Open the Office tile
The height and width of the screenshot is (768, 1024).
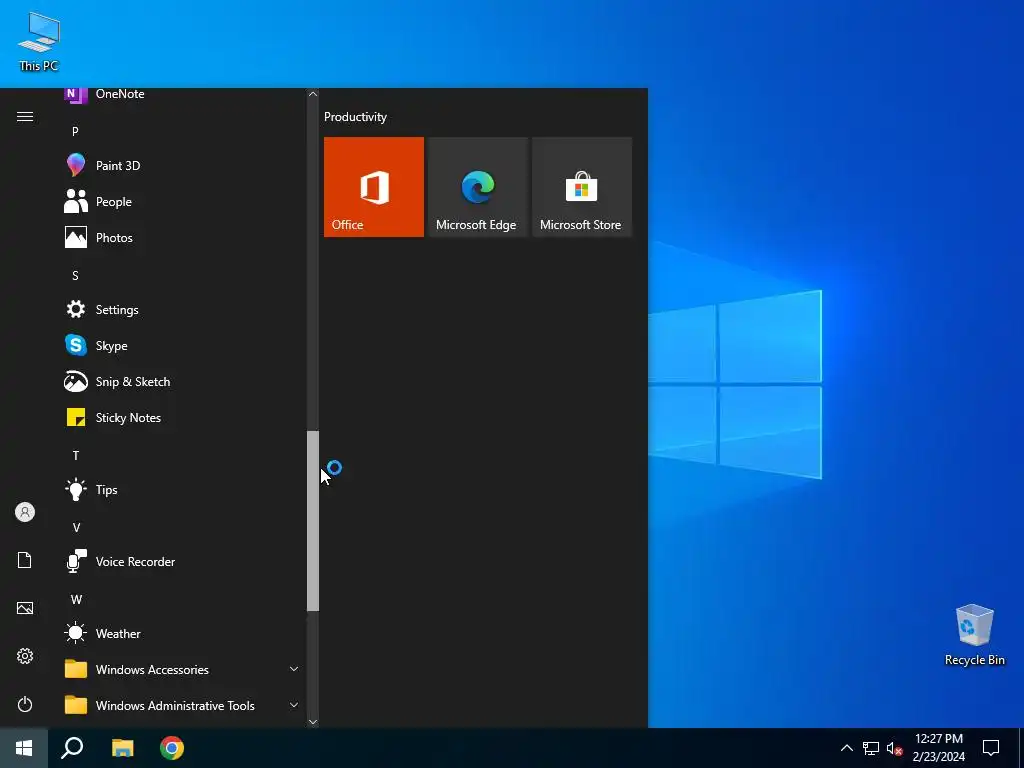[x=374, y=187]
